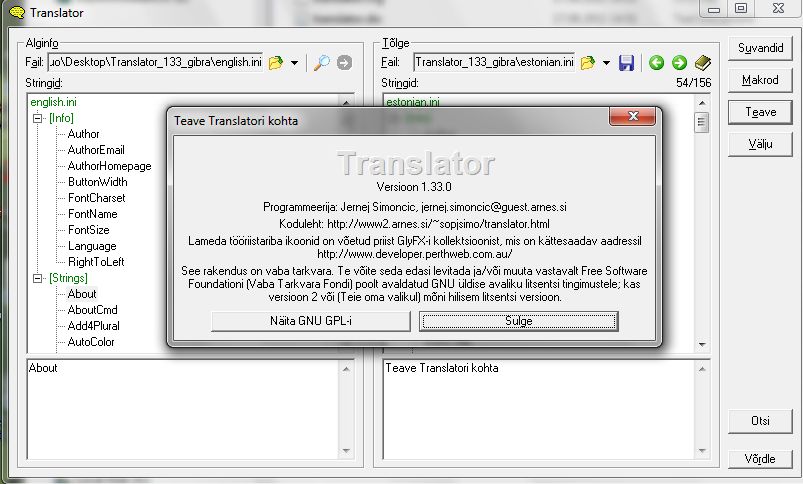Save translation with floppy disk icon
The width and height of the screenshot is (803, 484).
click(x=626, y=62)
